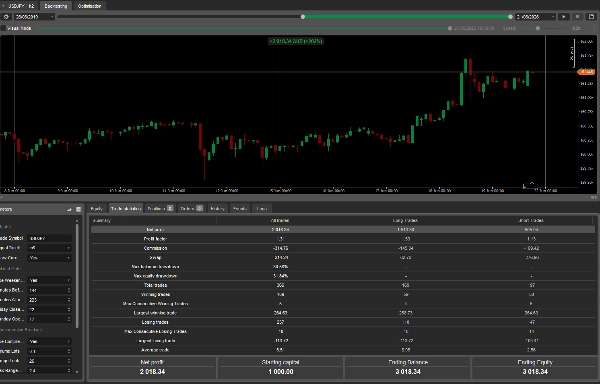
Task: Click the -214.75 commission value
Action: 280,248
